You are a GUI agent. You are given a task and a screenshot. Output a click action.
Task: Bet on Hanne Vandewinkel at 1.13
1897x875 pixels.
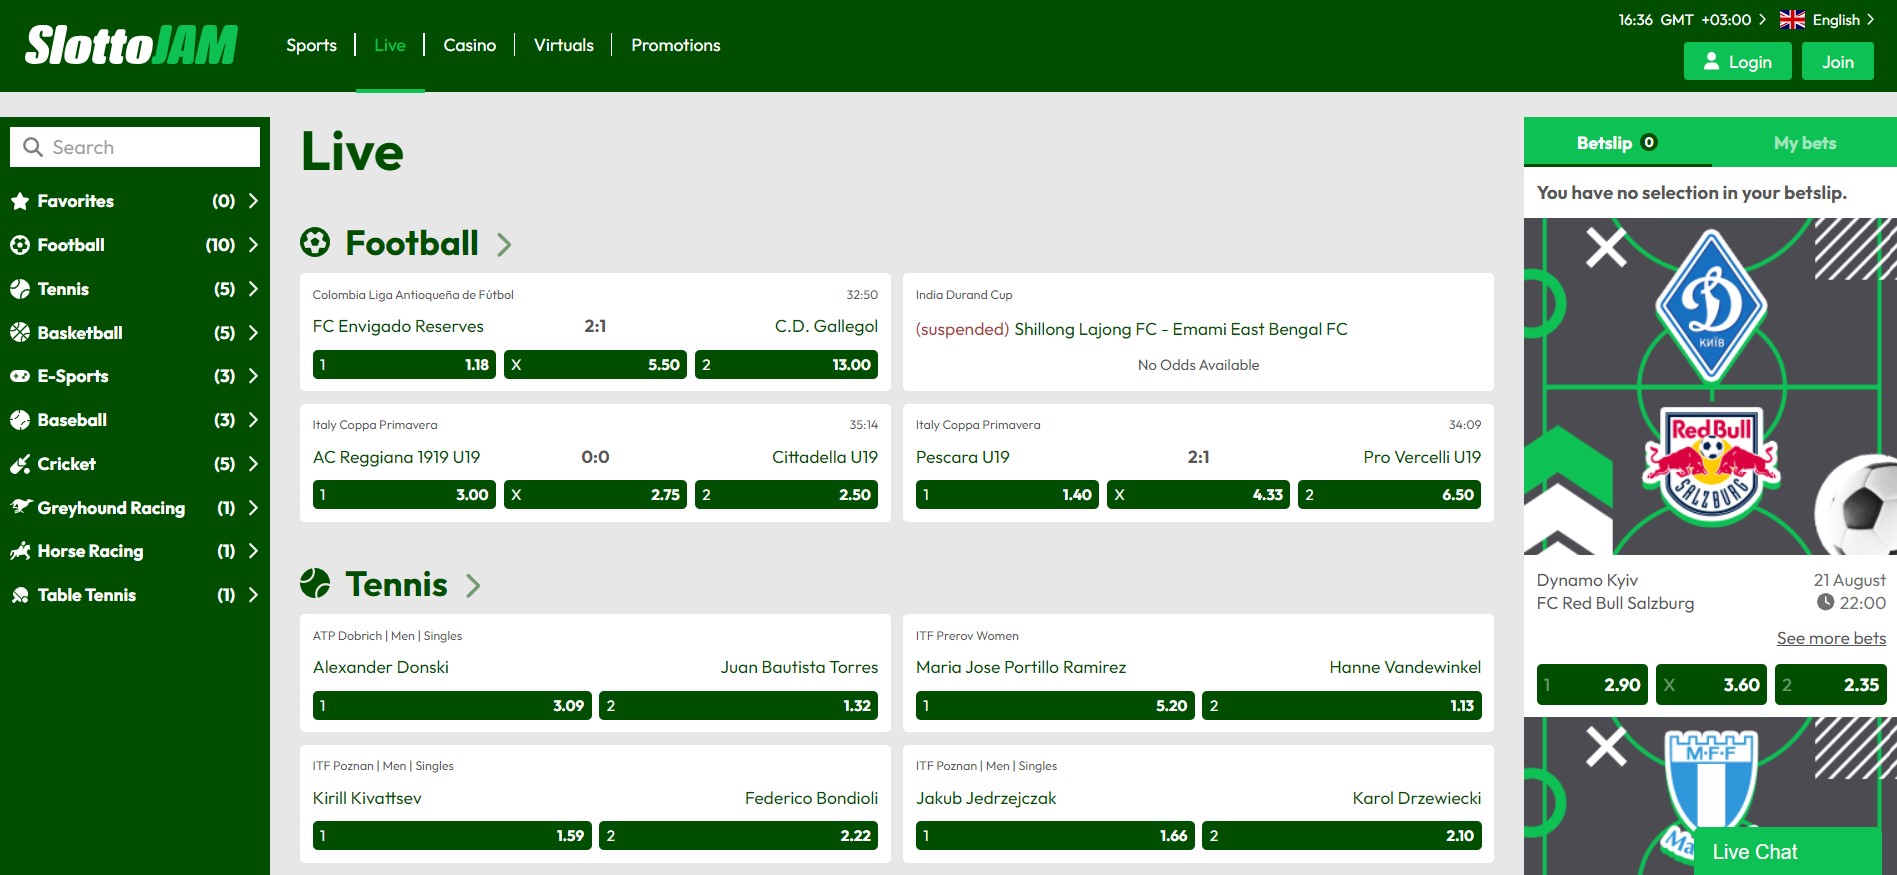point(1341,705)
